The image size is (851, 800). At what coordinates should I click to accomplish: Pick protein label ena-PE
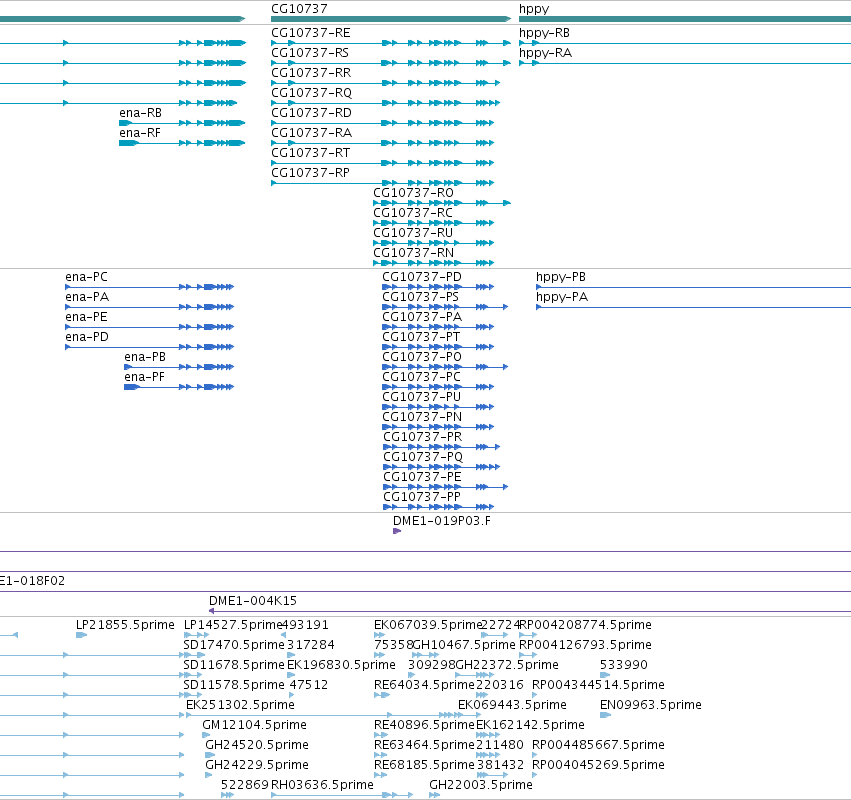click(86, 317)
